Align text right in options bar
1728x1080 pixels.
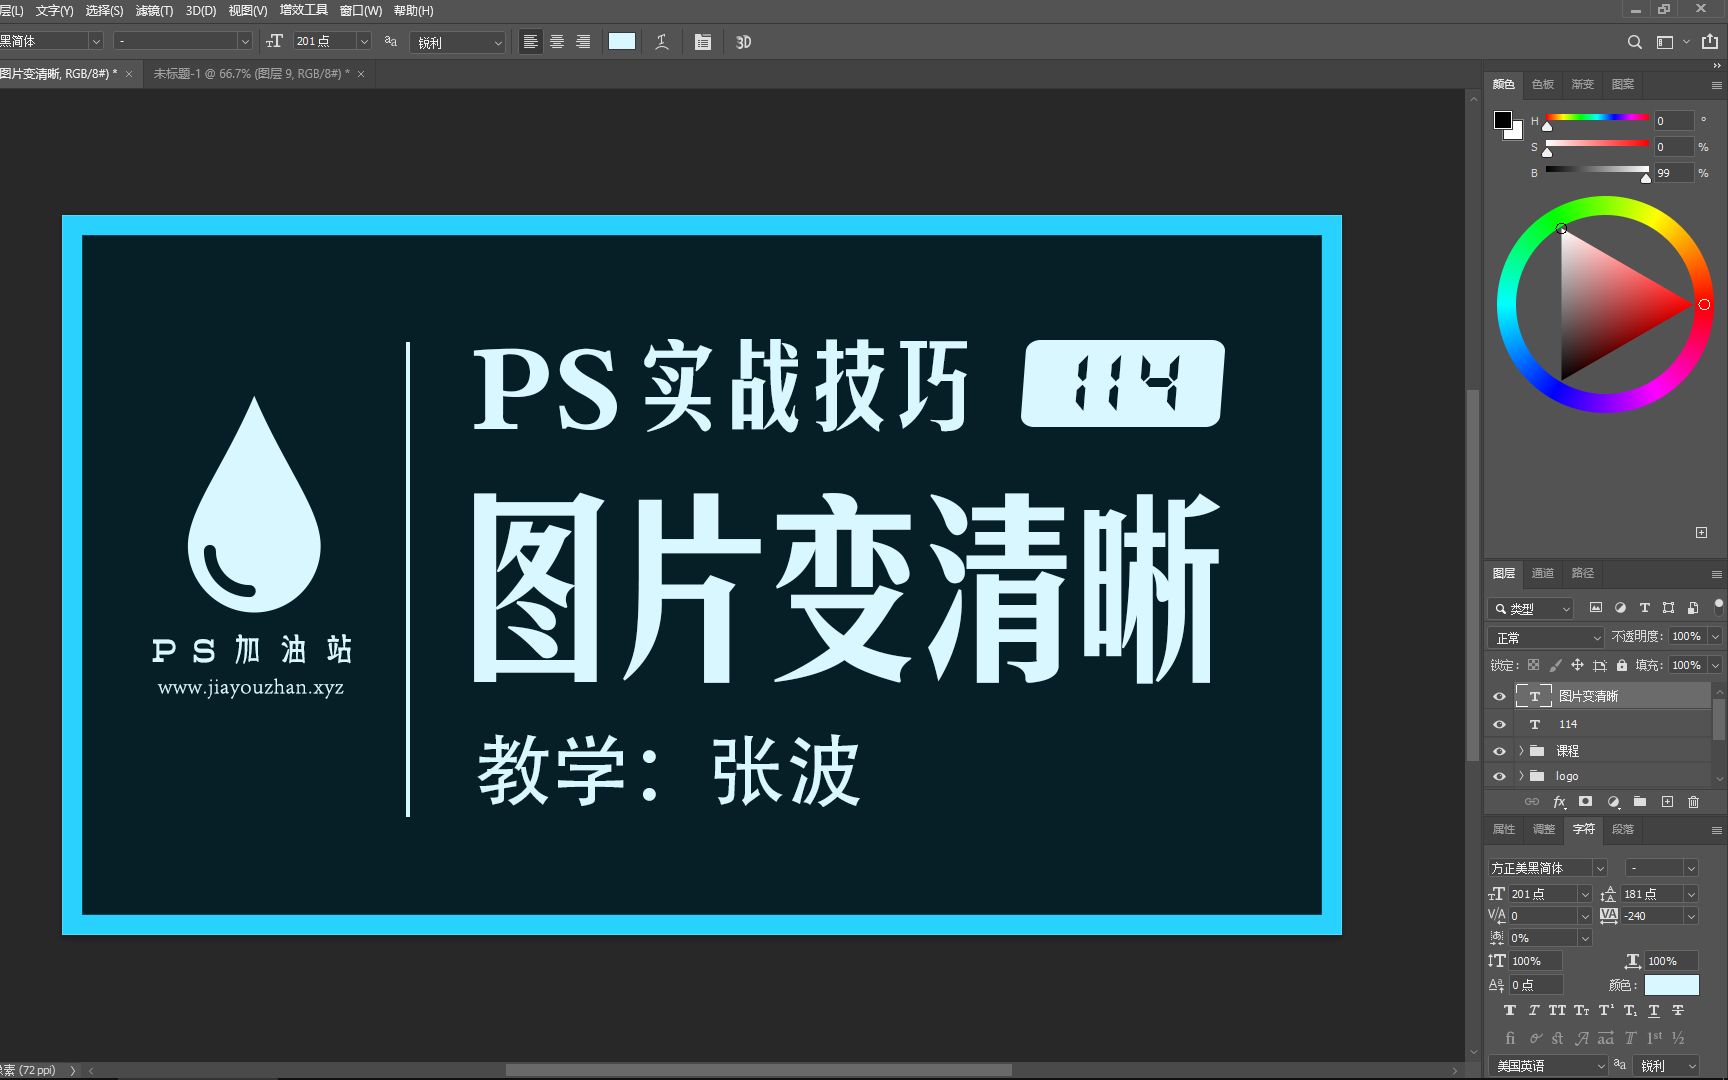(583, 42)
